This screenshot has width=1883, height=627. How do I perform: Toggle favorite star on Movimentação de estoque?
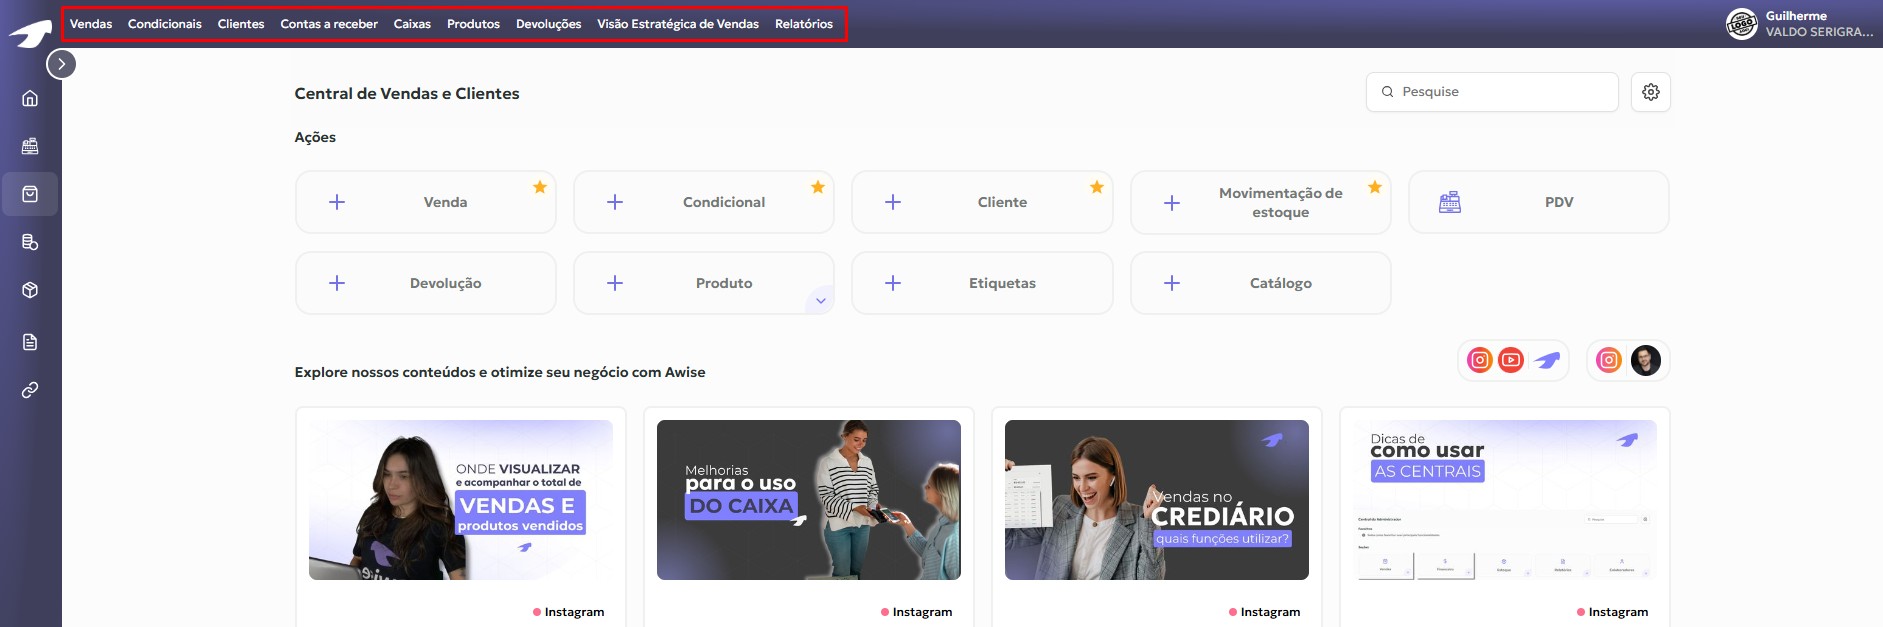click(1375, 187)
